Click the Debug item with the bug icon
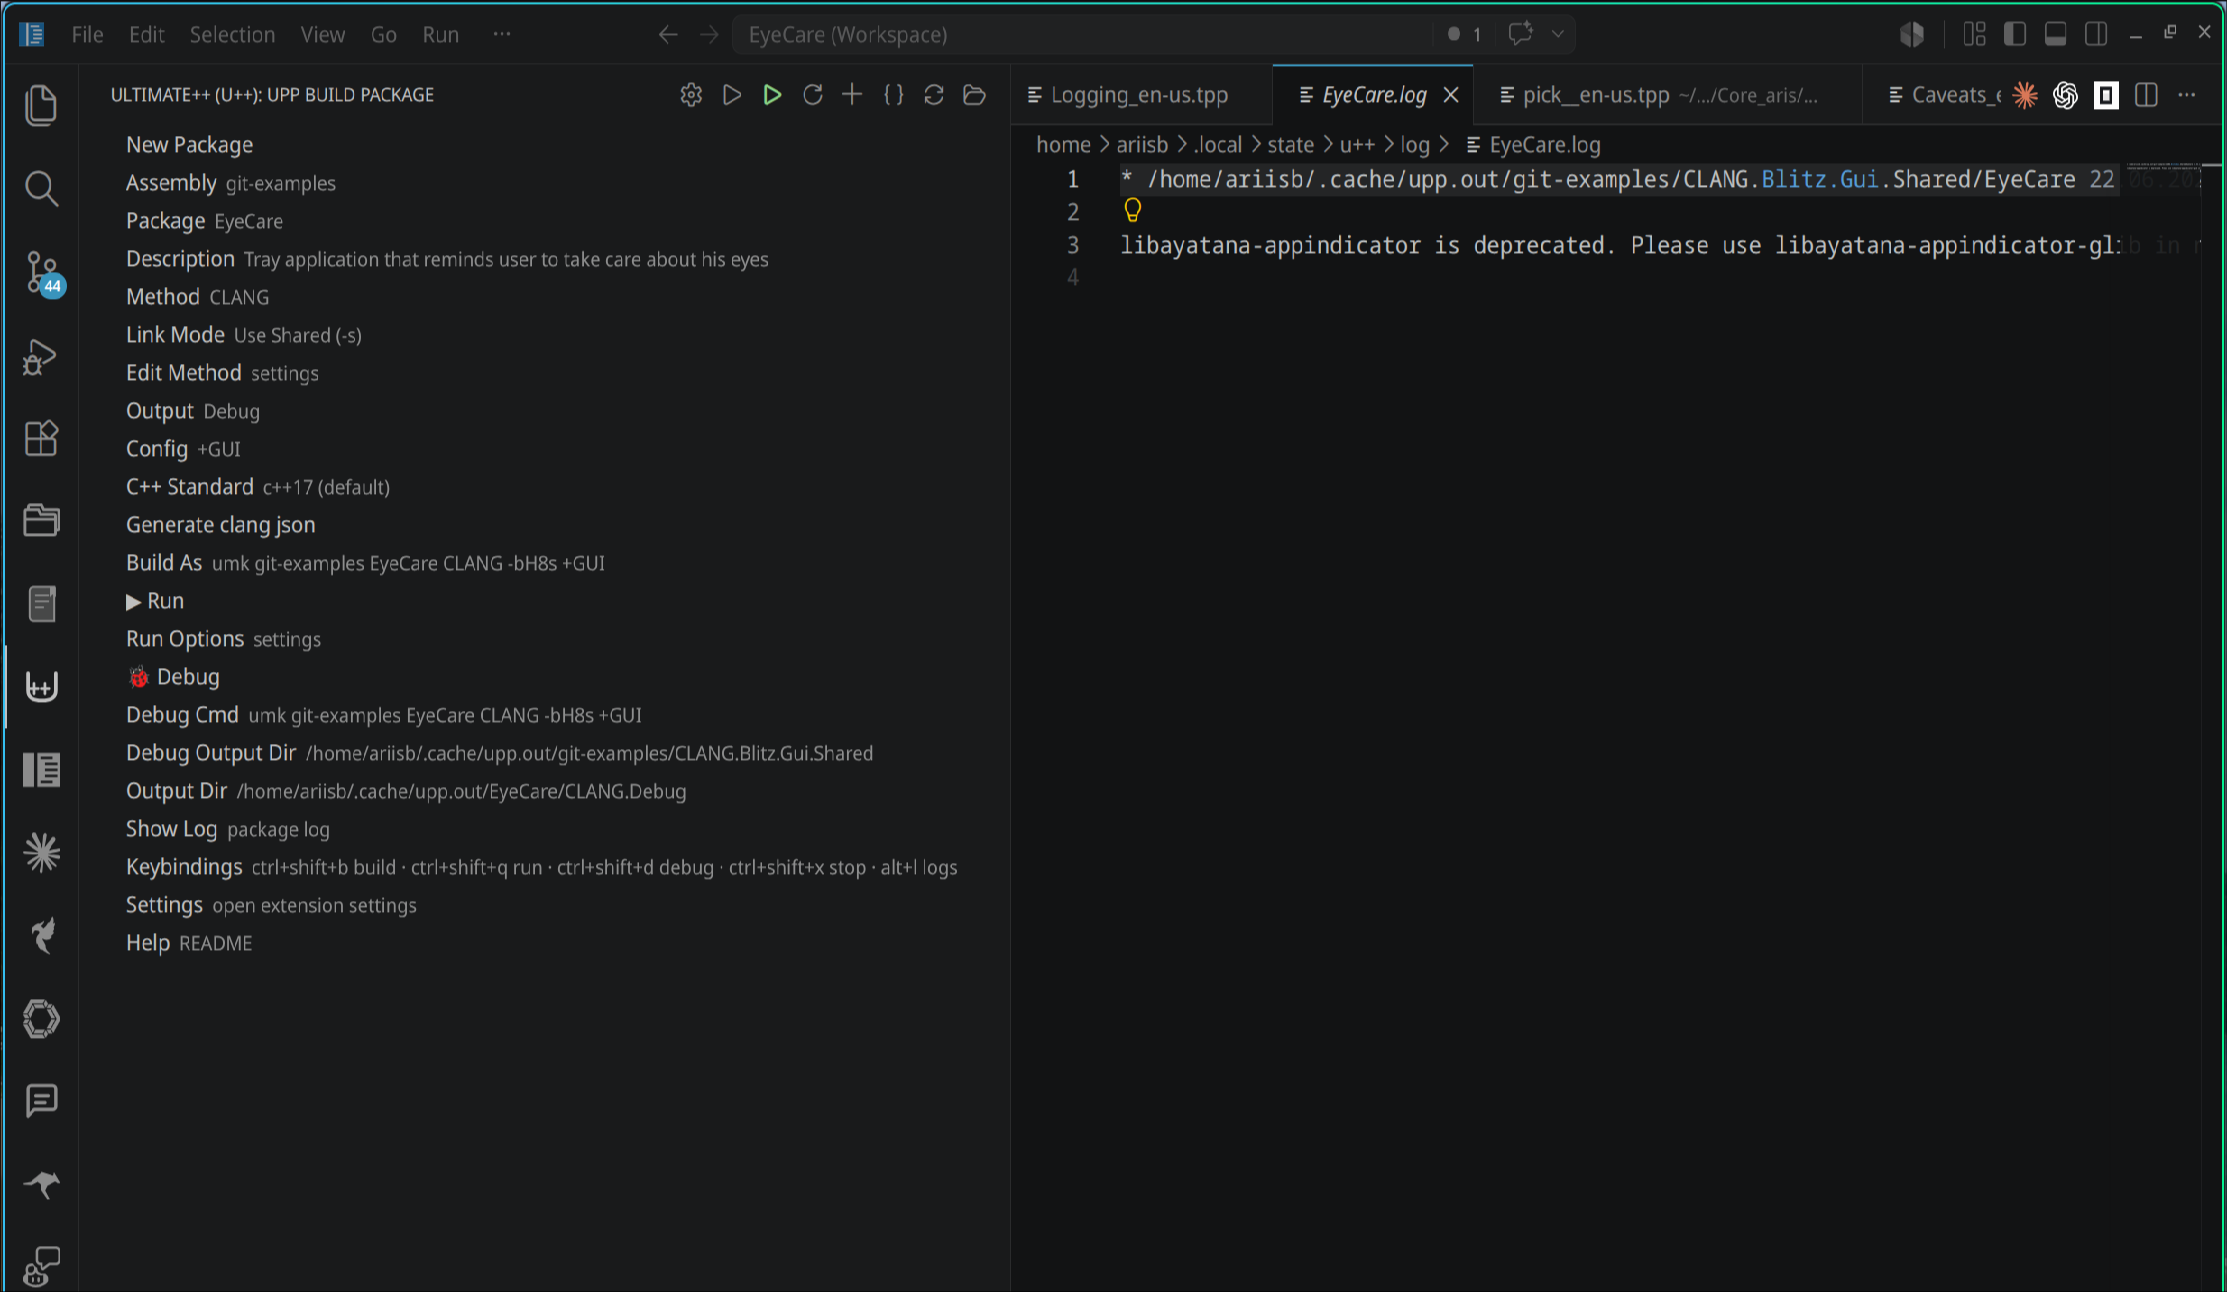 [x=173, y=677]
